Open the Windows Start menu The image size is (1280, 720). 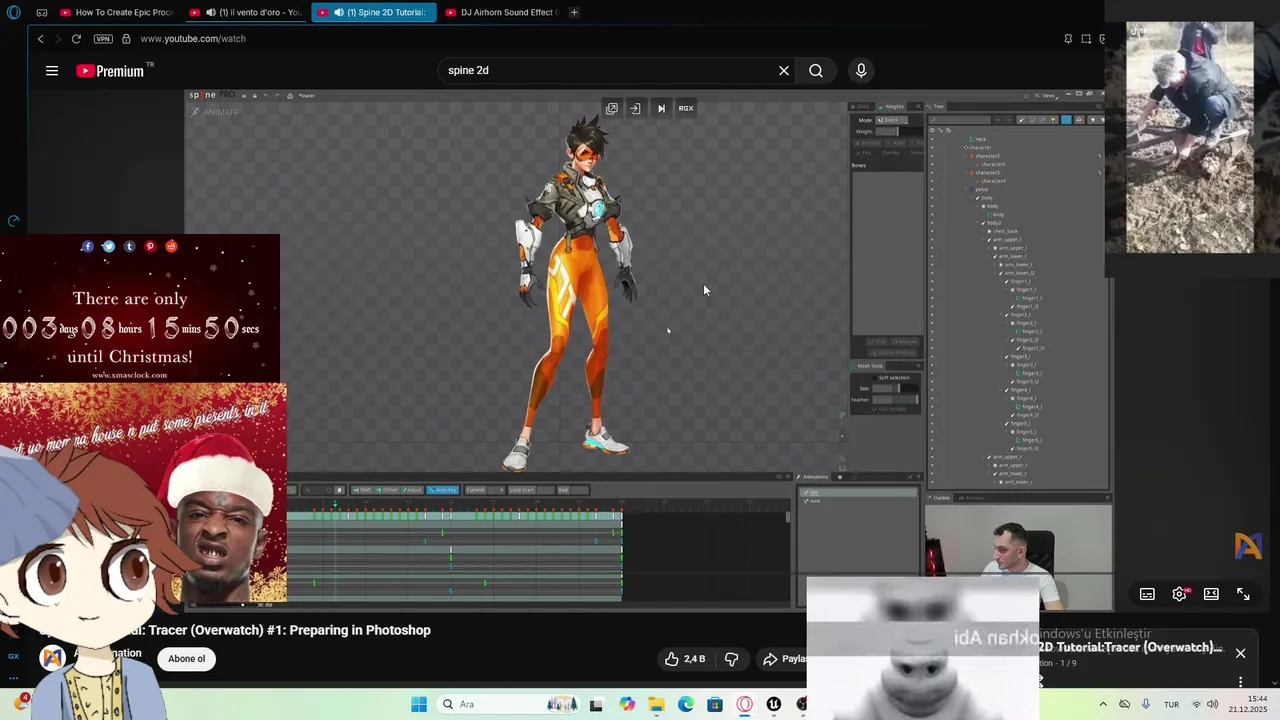[418, 704]
